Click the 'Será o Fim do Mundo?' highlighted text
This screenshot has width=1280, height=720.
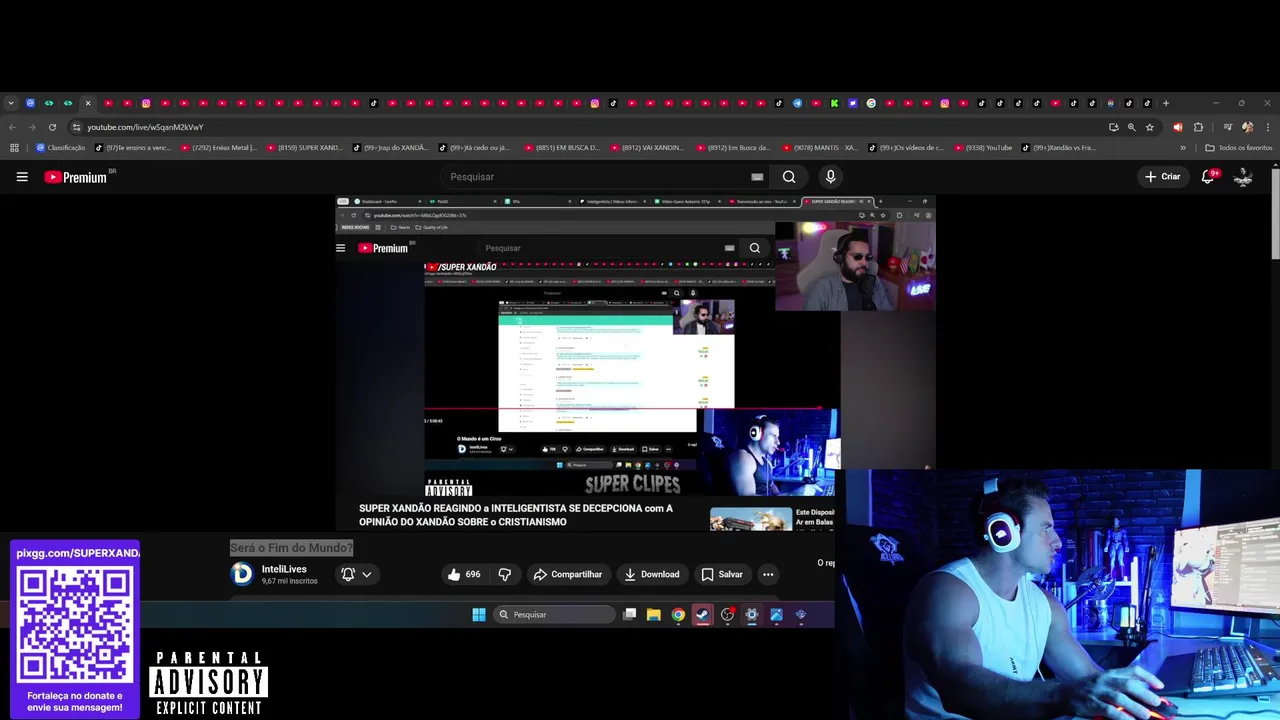[x=291, y=548]
